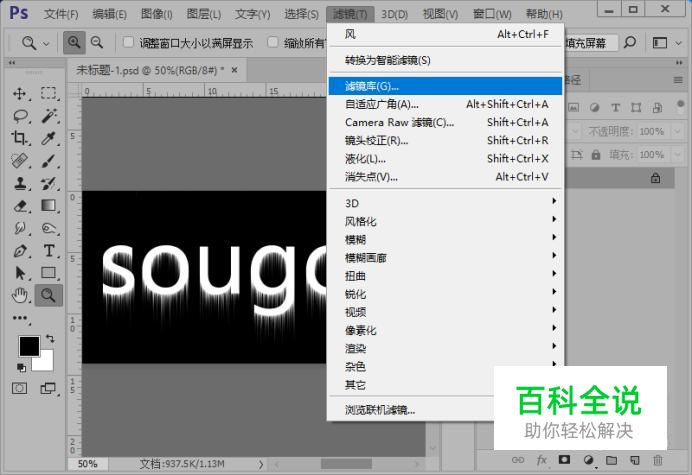Select the Healing Brush tool

(x=19, y=161)
